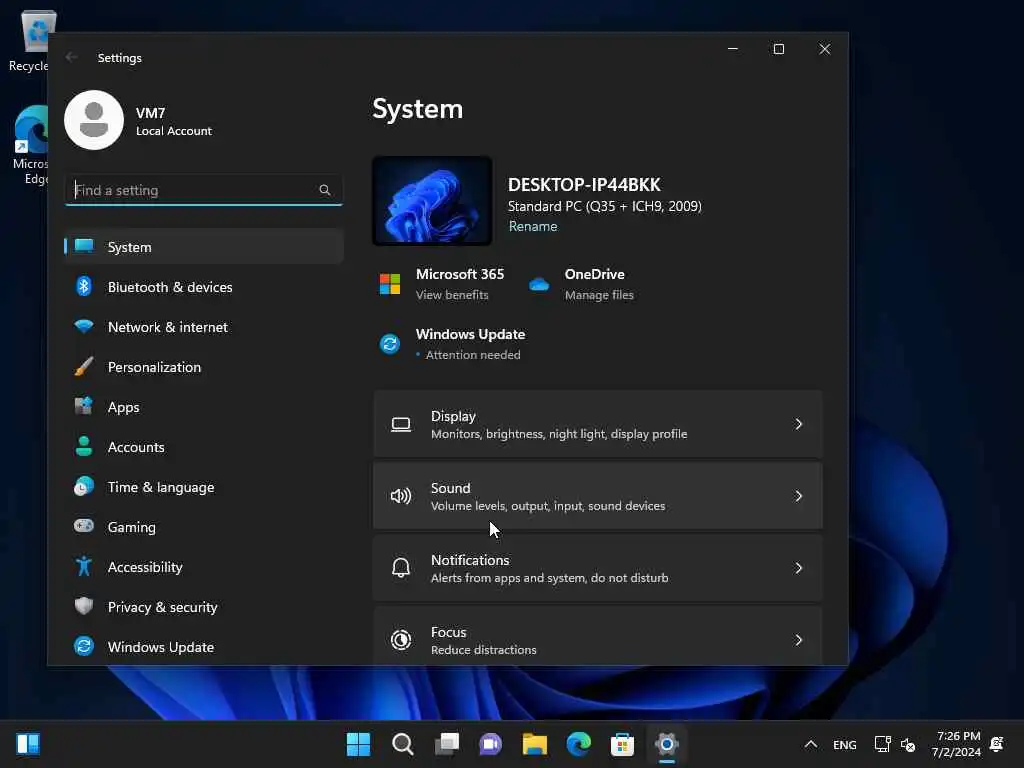Click the Focus icon in the settings list

tap(400, 640)
